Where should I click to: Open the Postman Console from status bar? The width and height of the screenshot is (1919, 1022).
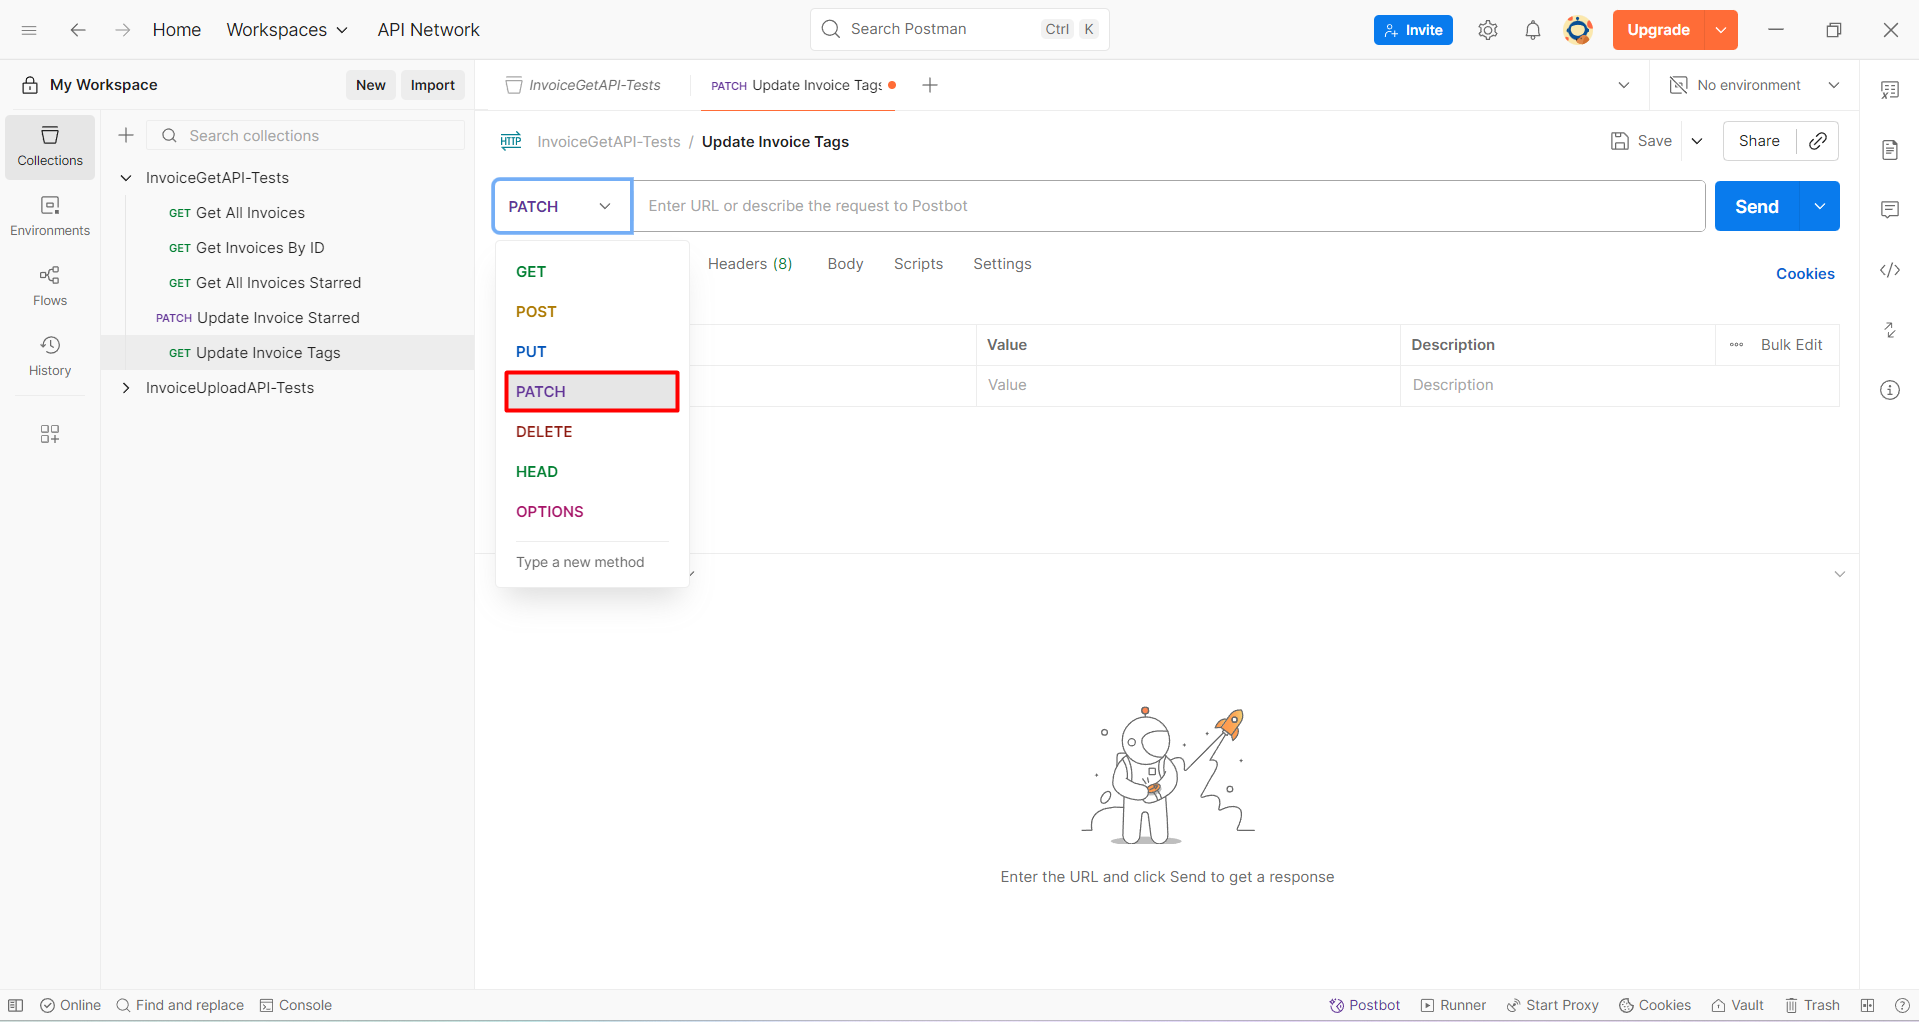point(296,1005)
